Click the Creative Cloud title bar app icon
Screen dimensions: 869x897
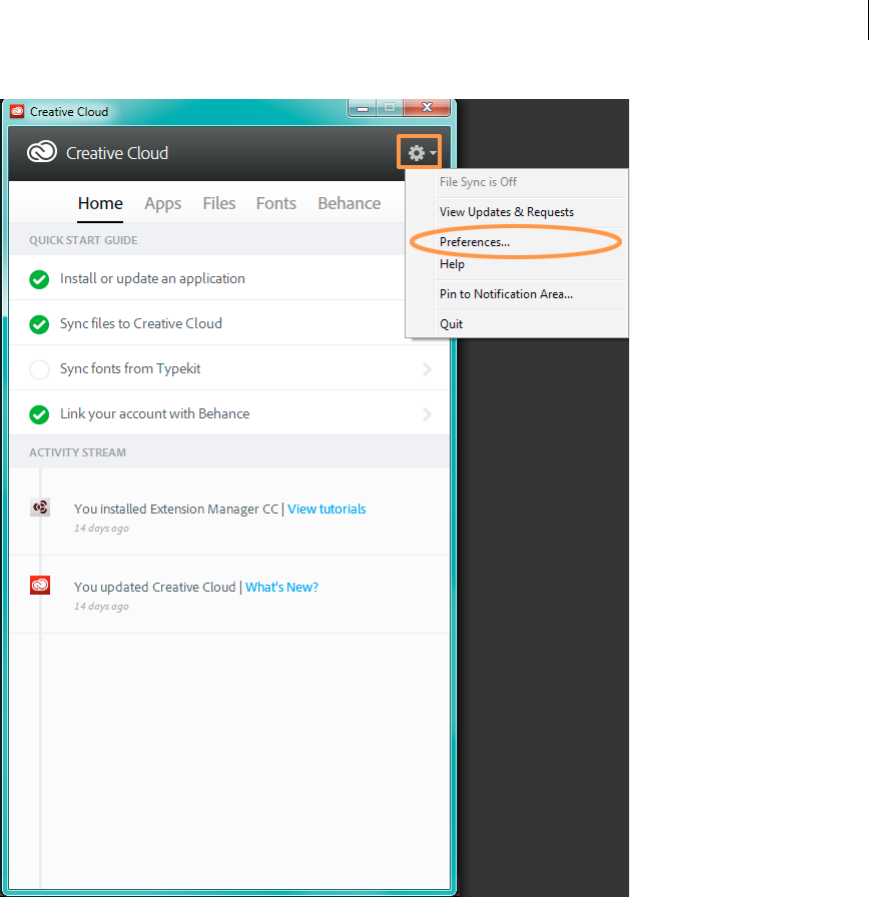(x=17, y=112)
